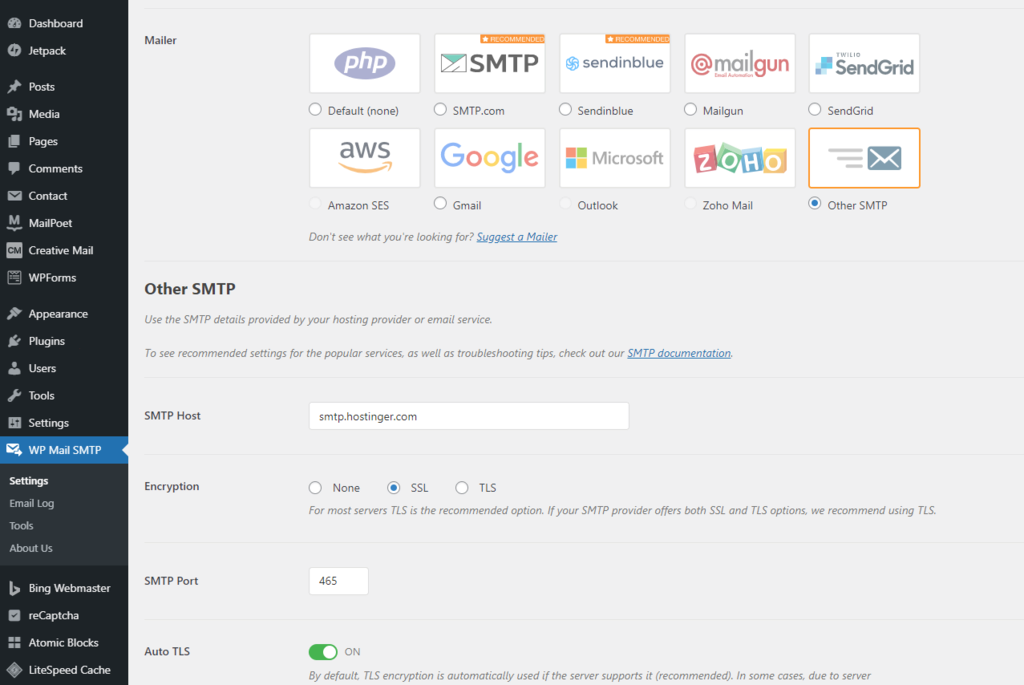Click the MailPoet M icon
The image size is (1024, 685).
coord(14,223)
